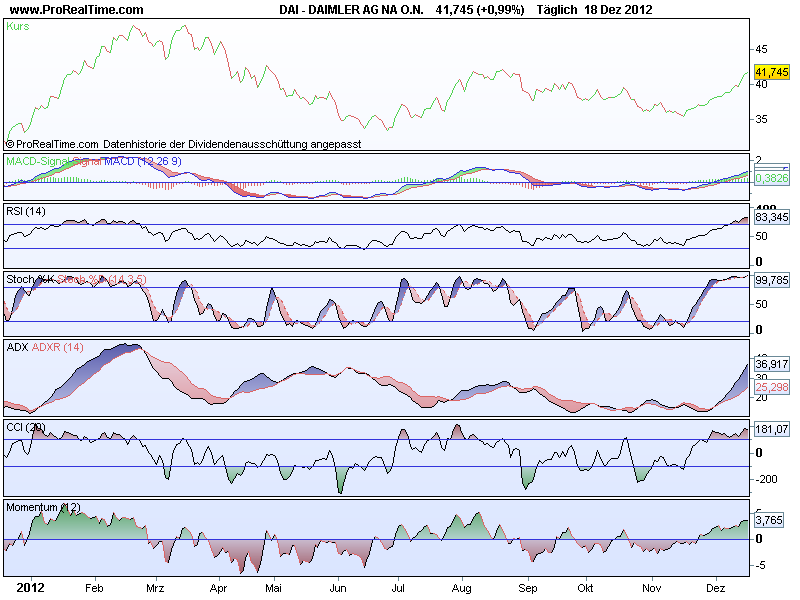Click the yellow 41,745 price tag
Screen dimensions: 800x600
[x=771, y=72]
